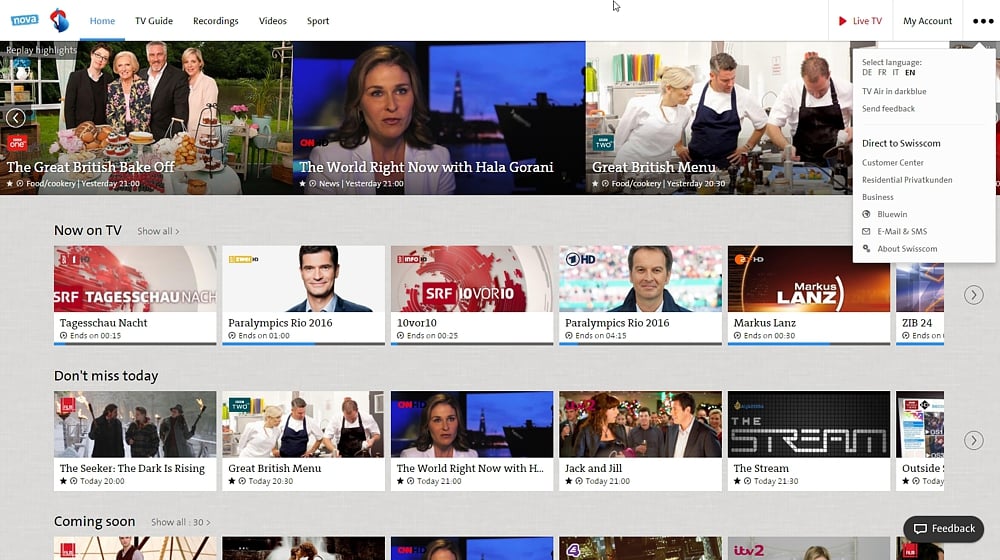Open Customer Center link

[892, 163]
